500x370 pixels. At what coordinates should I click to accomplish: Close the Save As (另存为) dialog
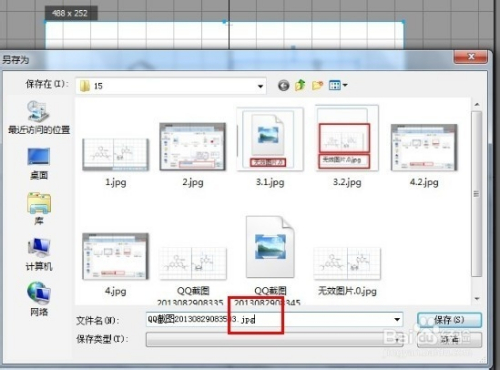[471, 57]
